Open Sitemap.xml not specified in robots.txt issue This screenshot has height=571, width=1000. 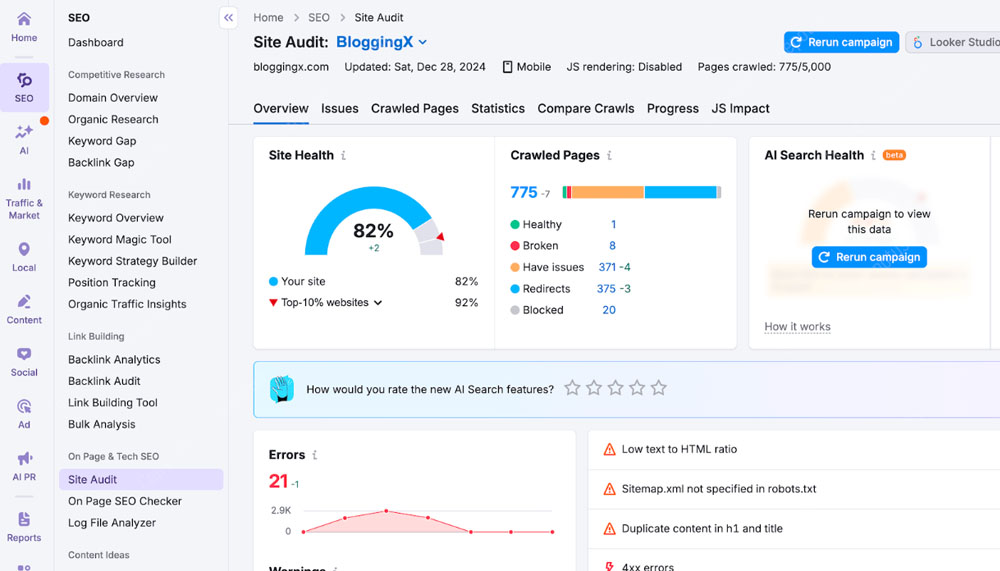(x=719, y=489)
